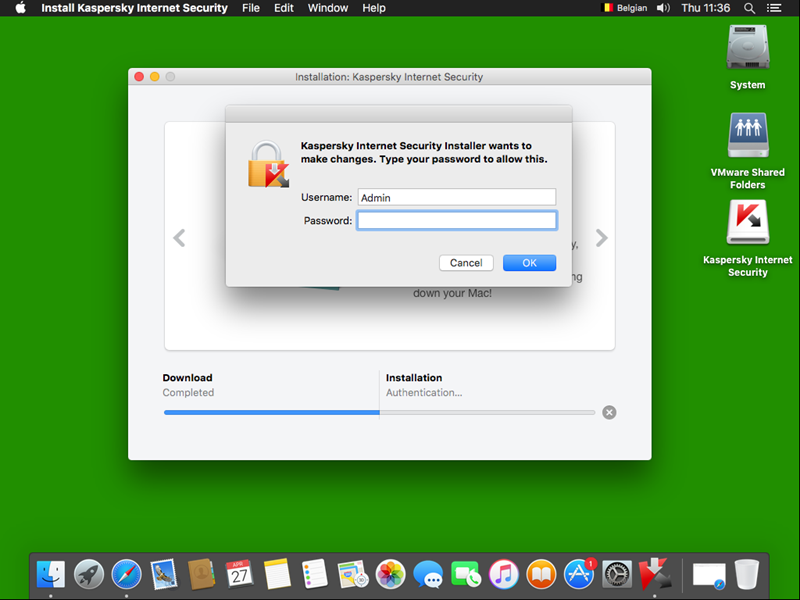Viewport: 800px width, 600px height.
Task: Click the Username field containing Admin
Action: (x=456, y=198)
